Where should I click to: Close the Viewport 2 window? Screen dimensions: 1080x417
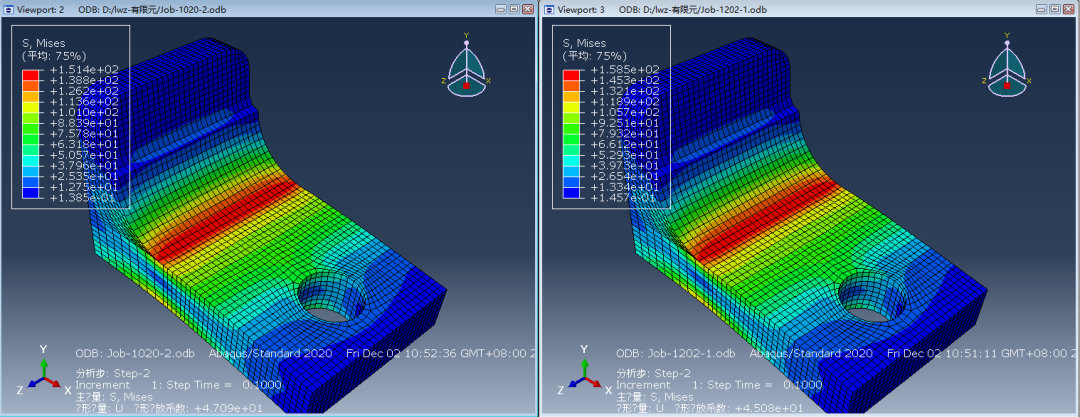pos(528,9)
